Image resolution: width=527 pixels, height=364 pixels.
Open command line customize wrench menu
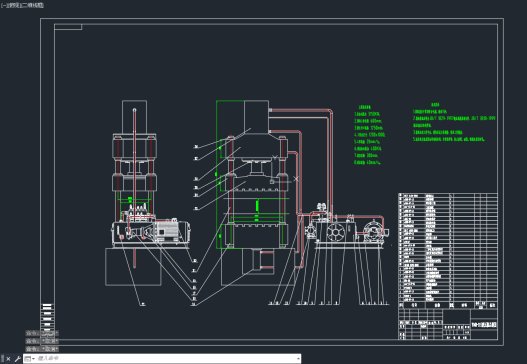(x=17, y=359)
